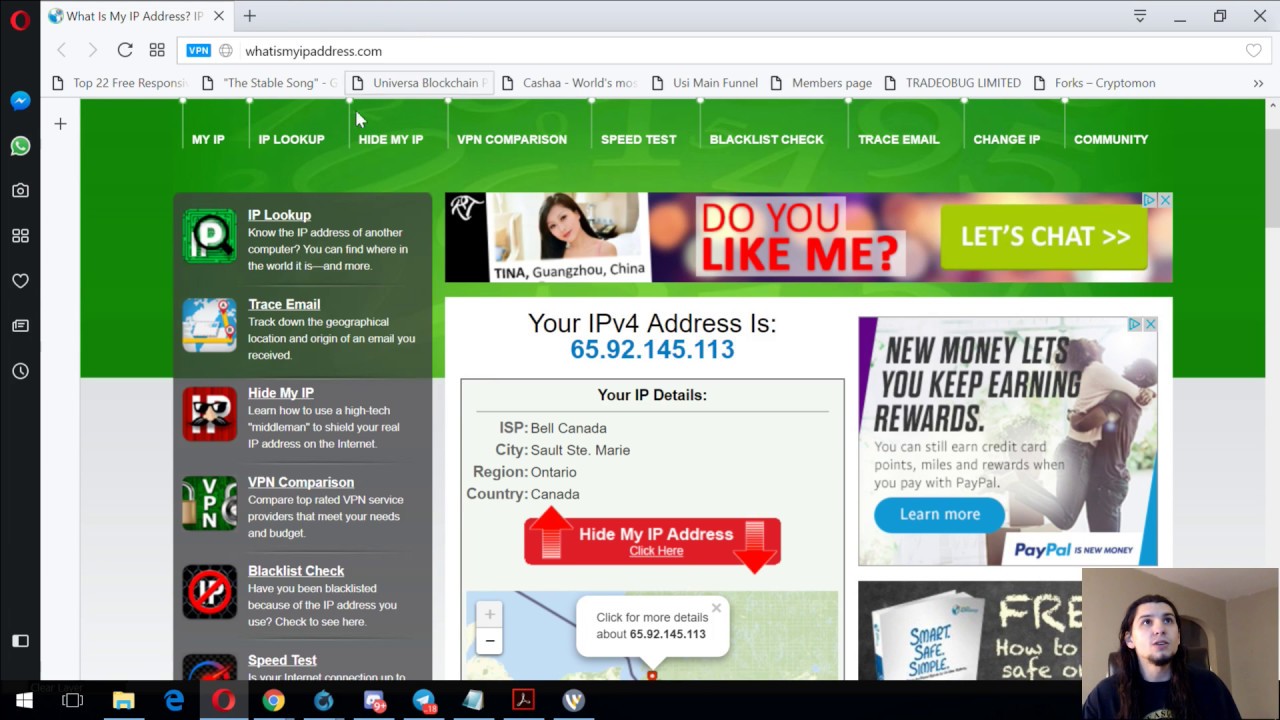Image resolution: width=1280 pixels, height=720 pixels.
Task: Click the snapshot camera sidebar icon
Action: click(20, 190)
